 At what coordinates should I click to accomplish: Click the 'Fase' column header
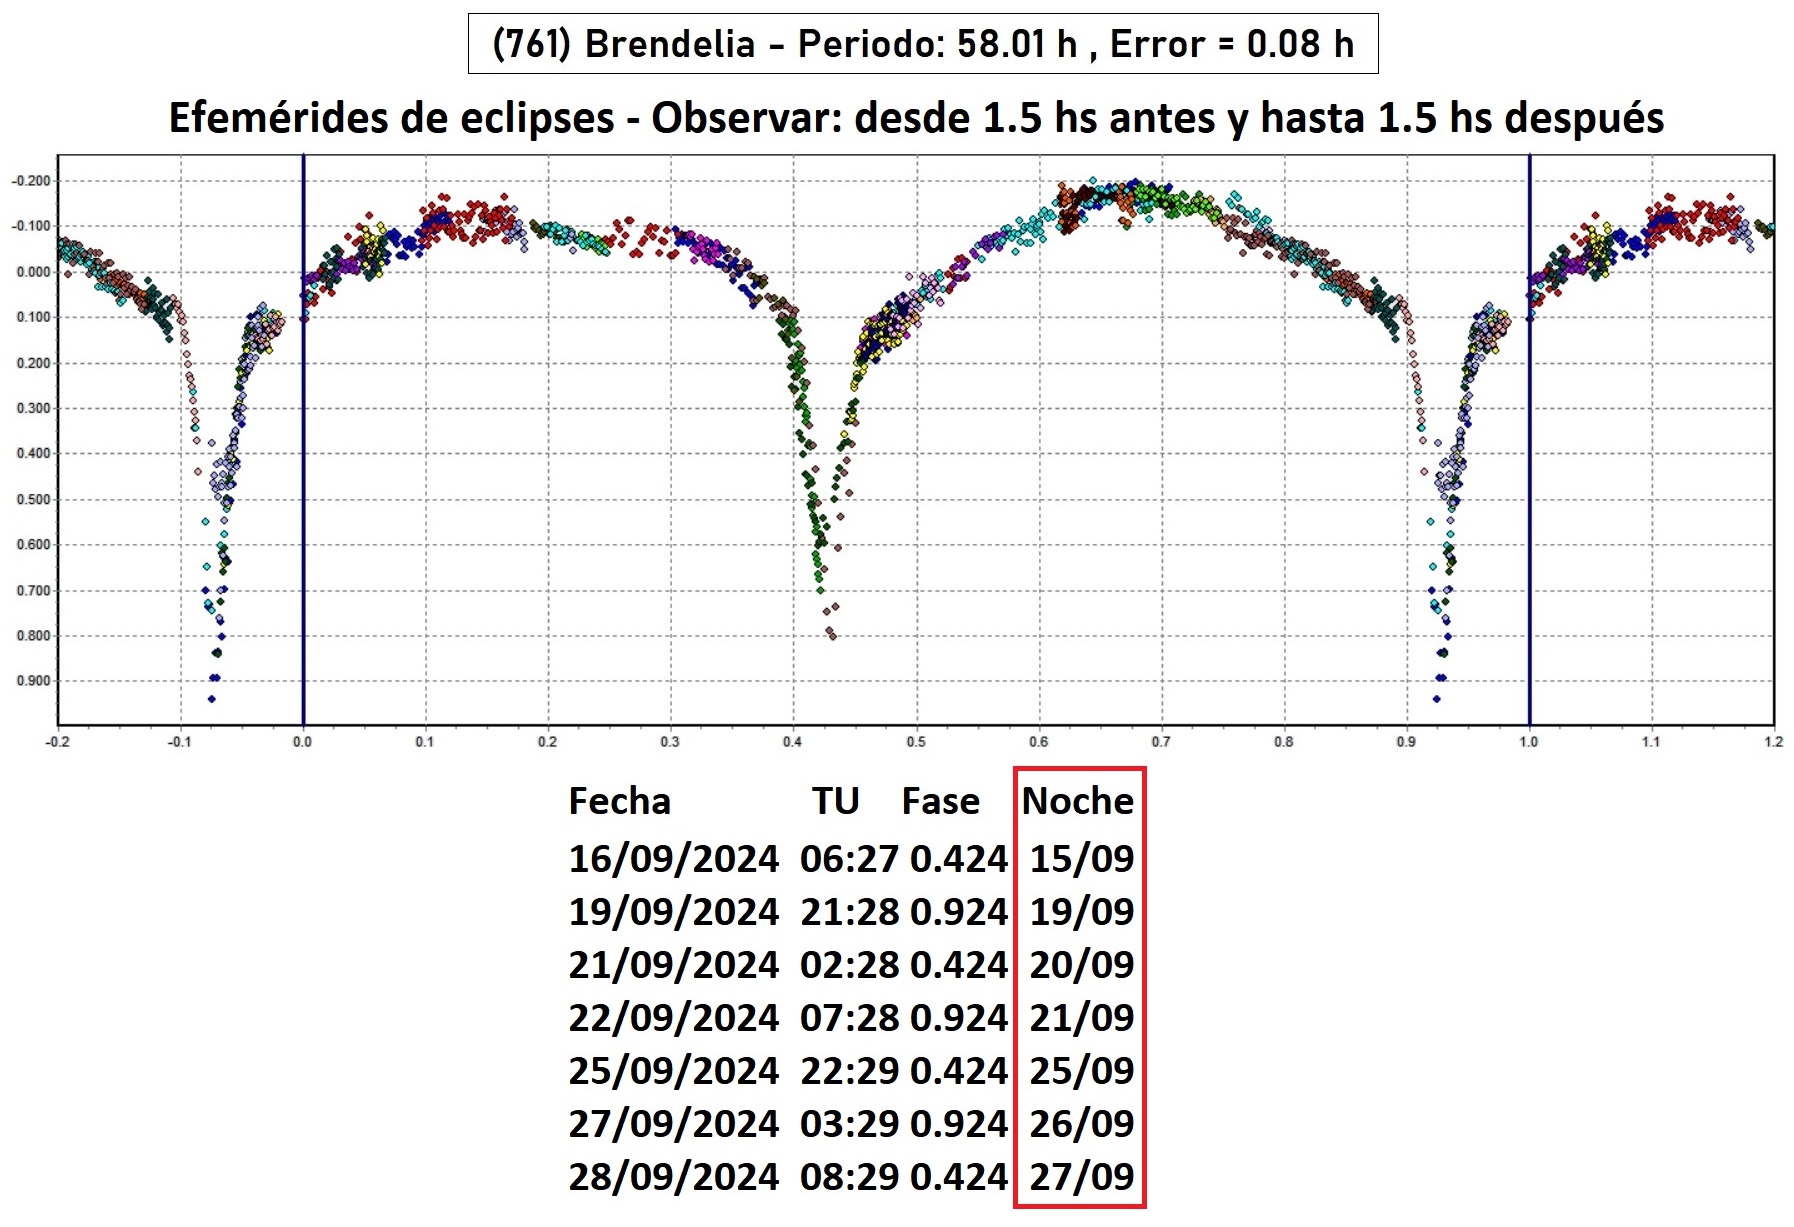[x=941, y=801]
